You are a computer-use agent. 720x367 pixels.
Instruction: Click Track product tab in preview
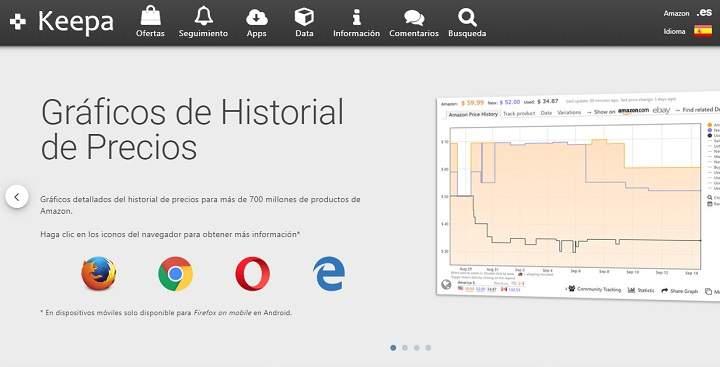[519, 113]
